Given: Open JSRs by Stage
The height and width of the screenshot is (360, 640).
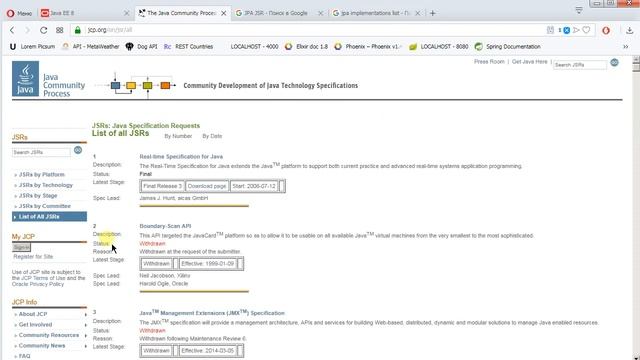Looking at the screenshot, I should coord(38,196).
